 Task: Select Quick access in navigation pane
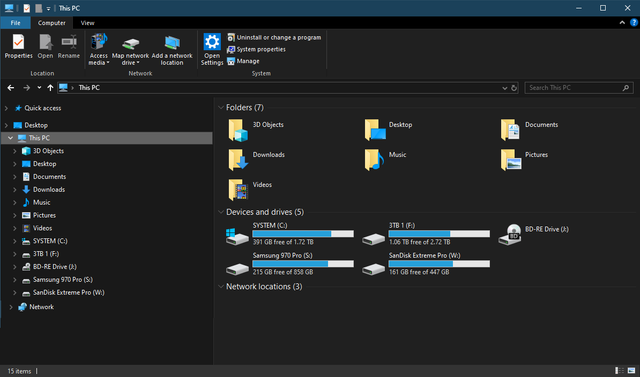click(42, 108)
